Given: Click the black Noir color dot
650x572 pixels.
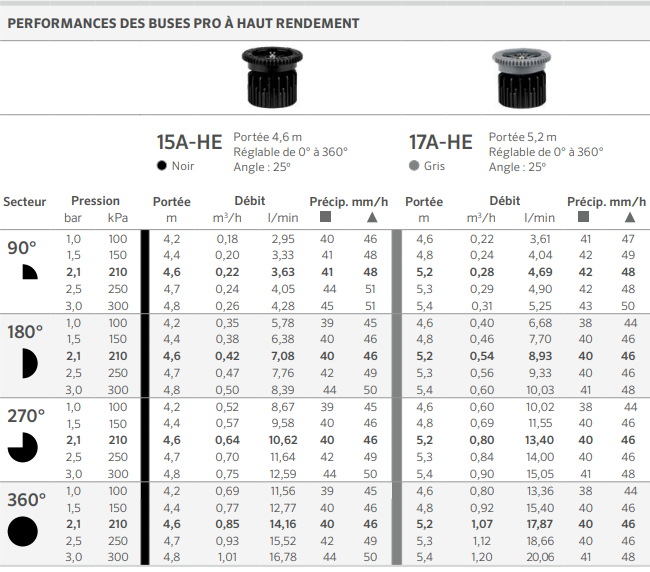Looking at the screenshot, I should coord(162,166).
